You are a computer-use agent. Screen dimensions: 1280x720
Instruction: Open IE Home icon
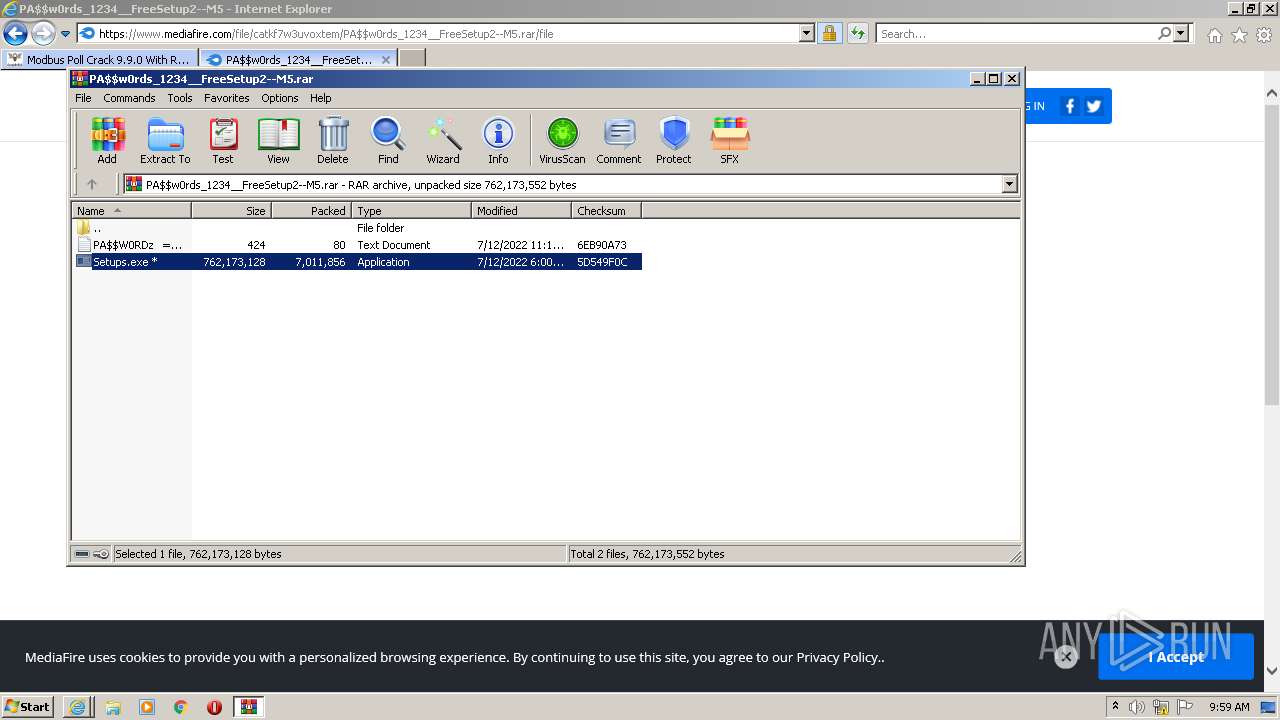(1214, 35)
